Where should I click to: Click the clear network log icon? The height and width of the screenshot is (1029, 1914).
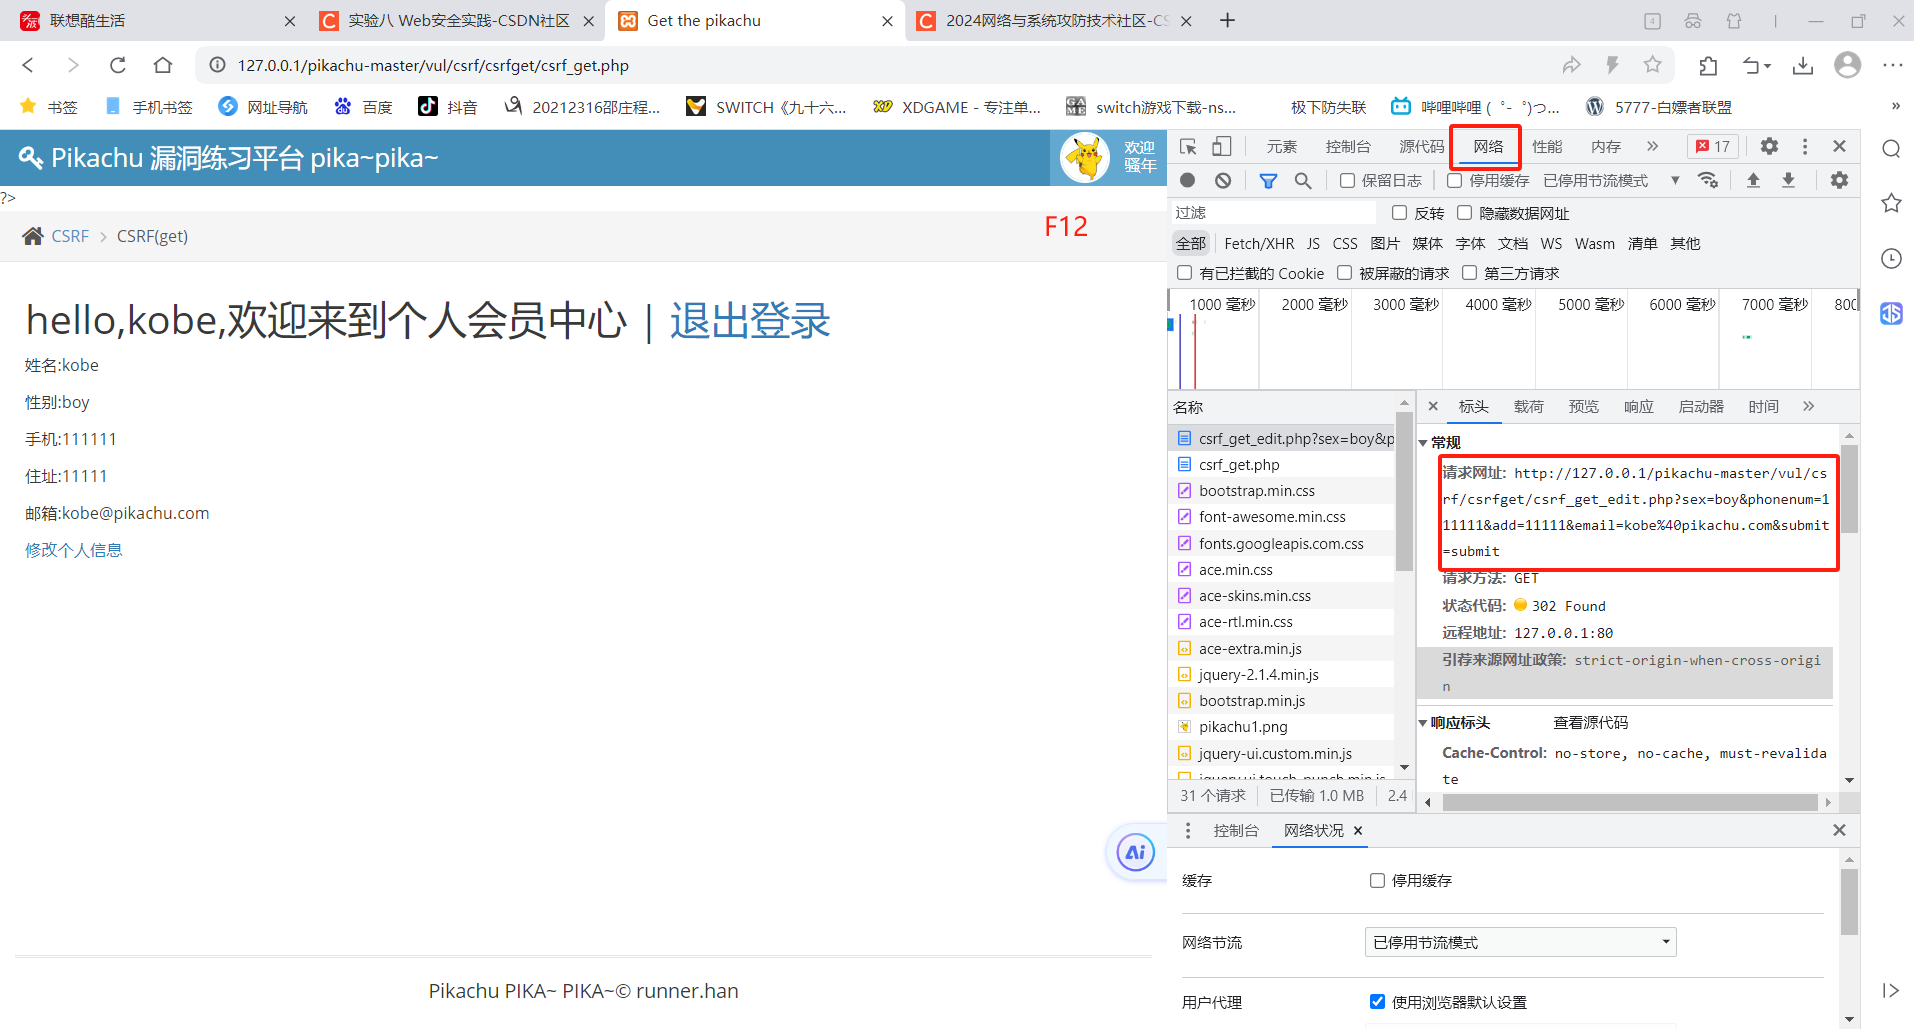[1223, 181]
